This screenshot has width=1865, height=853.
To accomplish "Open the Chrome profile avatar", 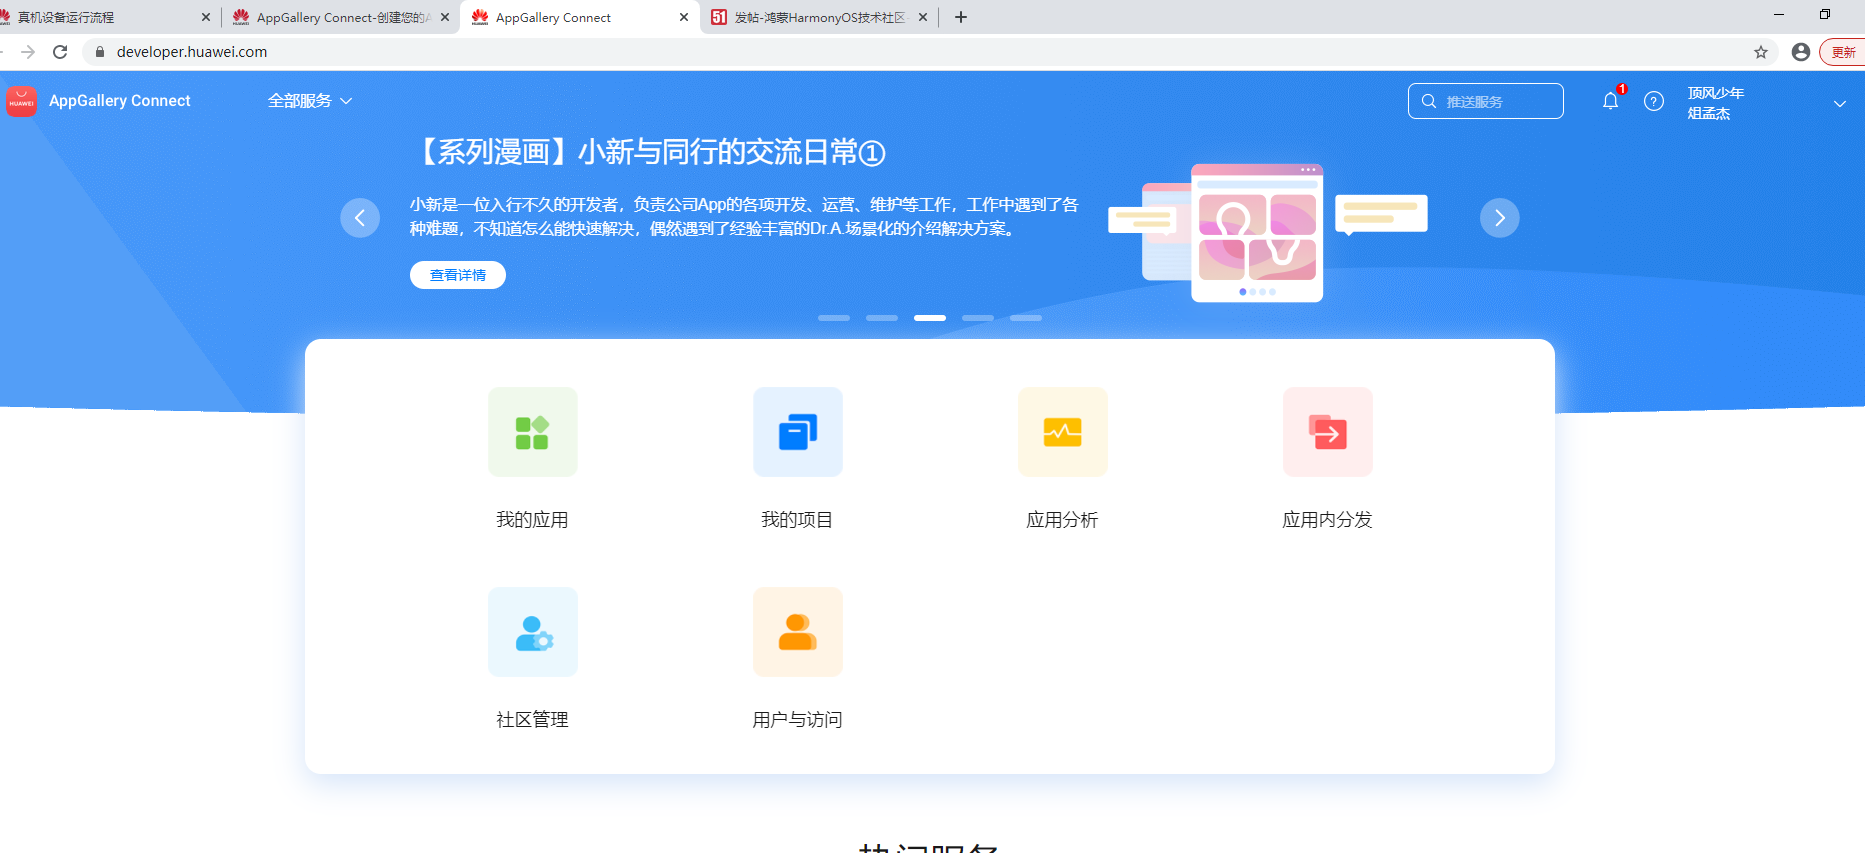I will (x=1801, y=52).
